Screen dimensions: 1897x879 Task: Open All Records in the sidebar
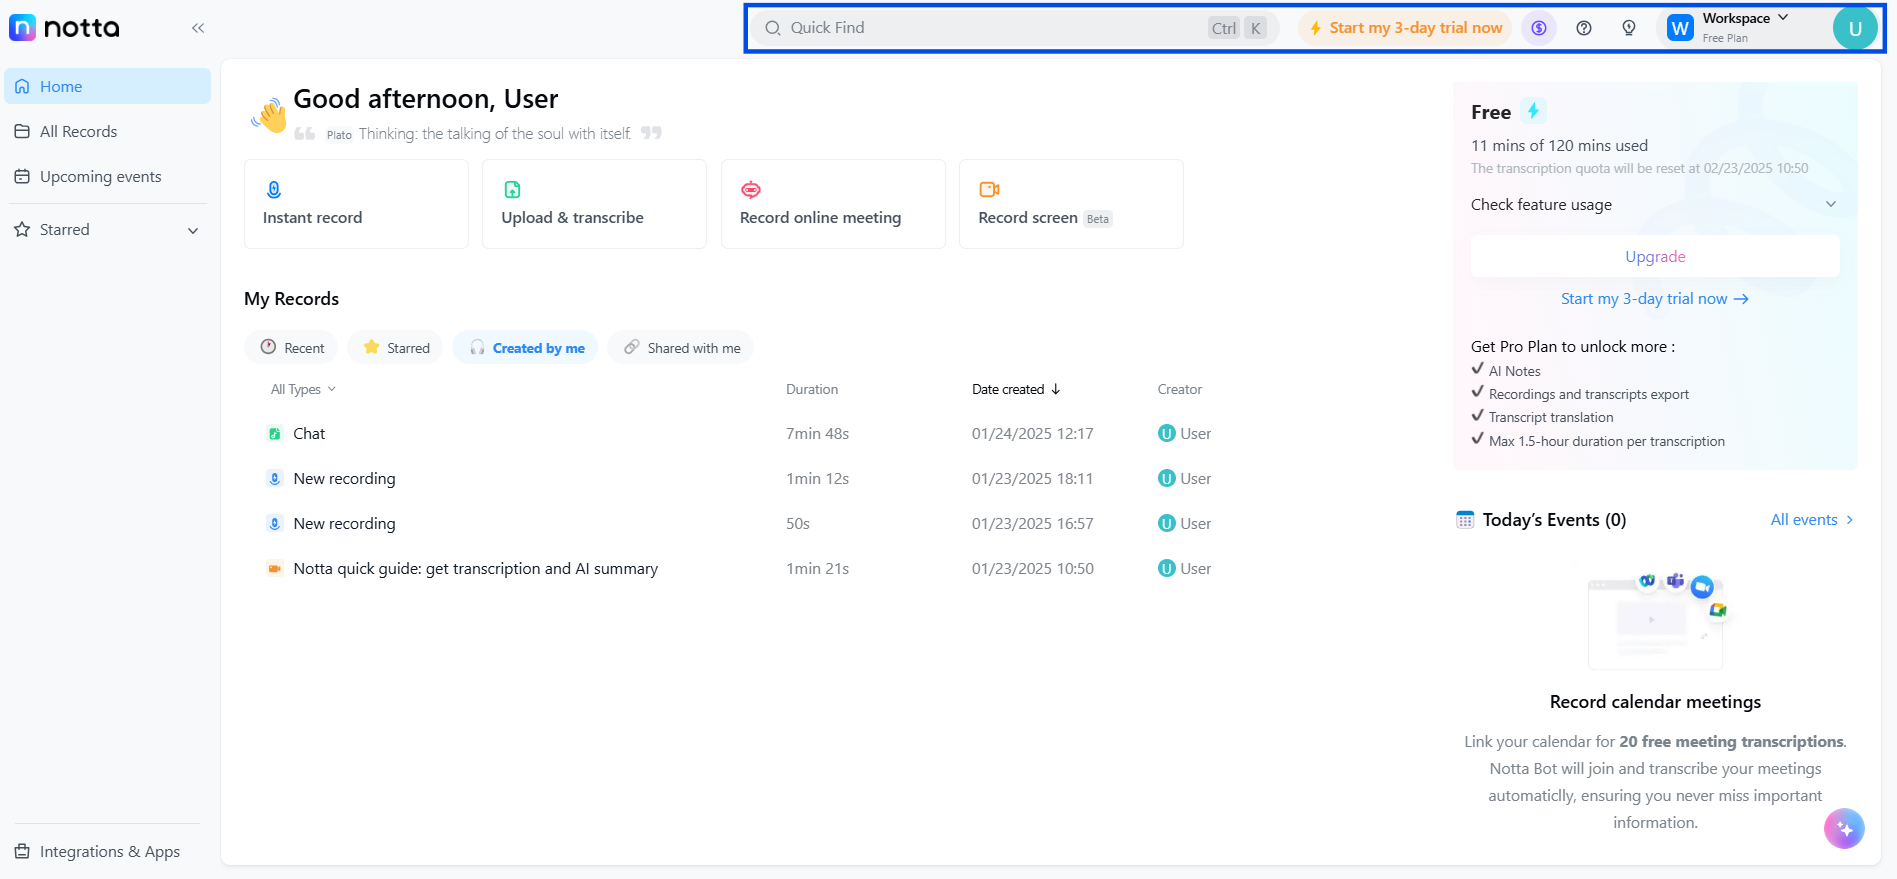coord(107,131)
